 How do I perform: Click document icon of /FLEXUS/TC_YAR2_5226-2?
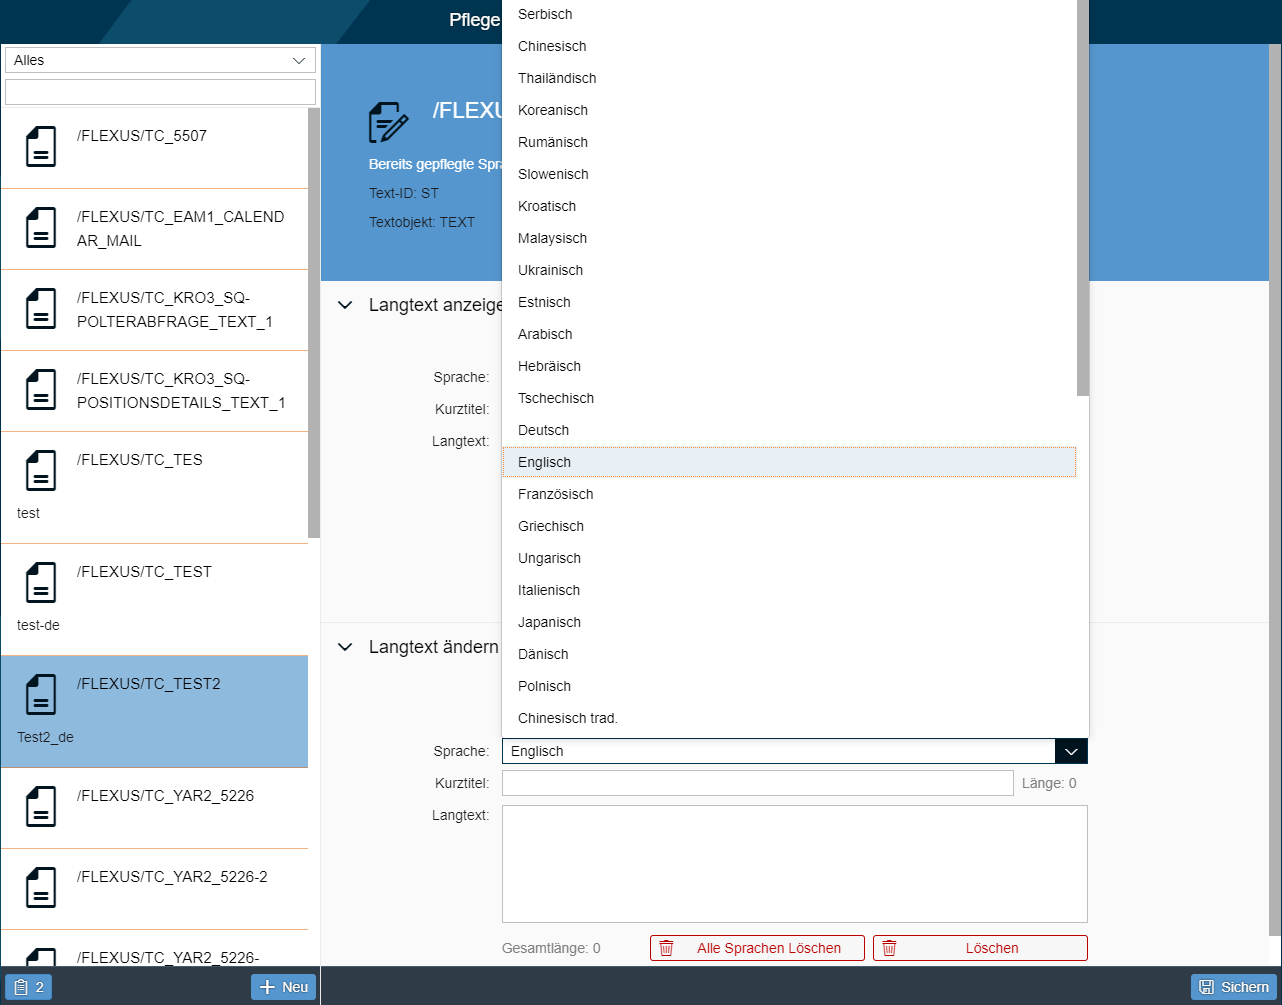point(41,887)
